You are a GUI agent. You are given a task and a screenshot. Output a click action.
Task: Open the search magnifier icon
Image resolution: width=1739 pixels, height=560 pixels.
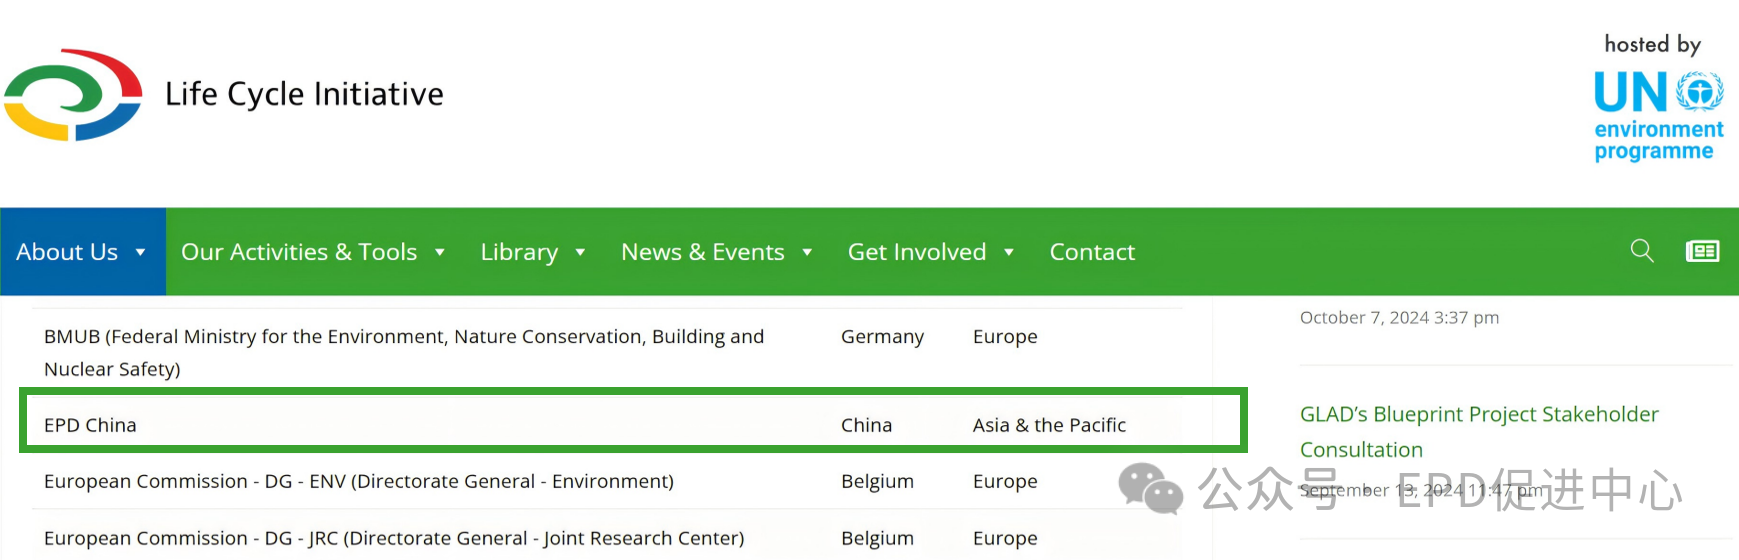point(1642,250)
